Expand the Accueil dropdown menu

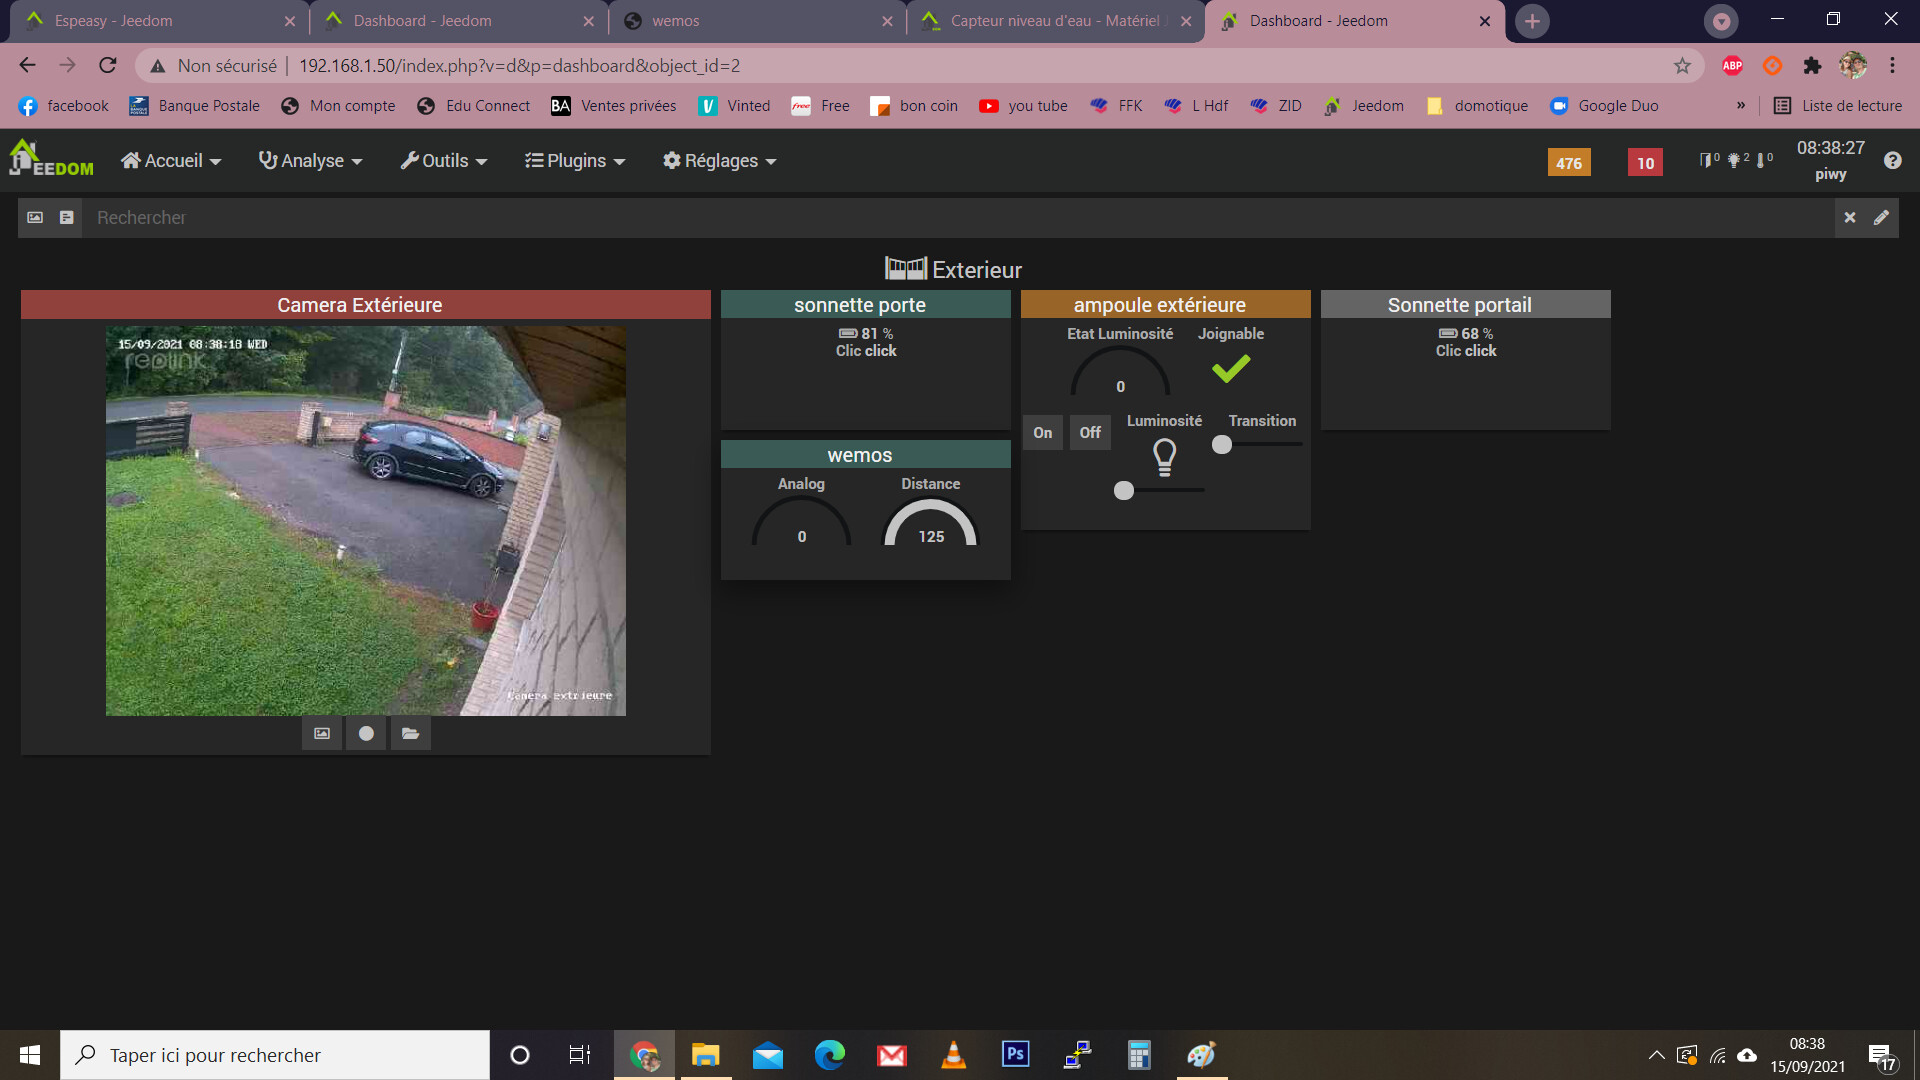pos(171,160)
